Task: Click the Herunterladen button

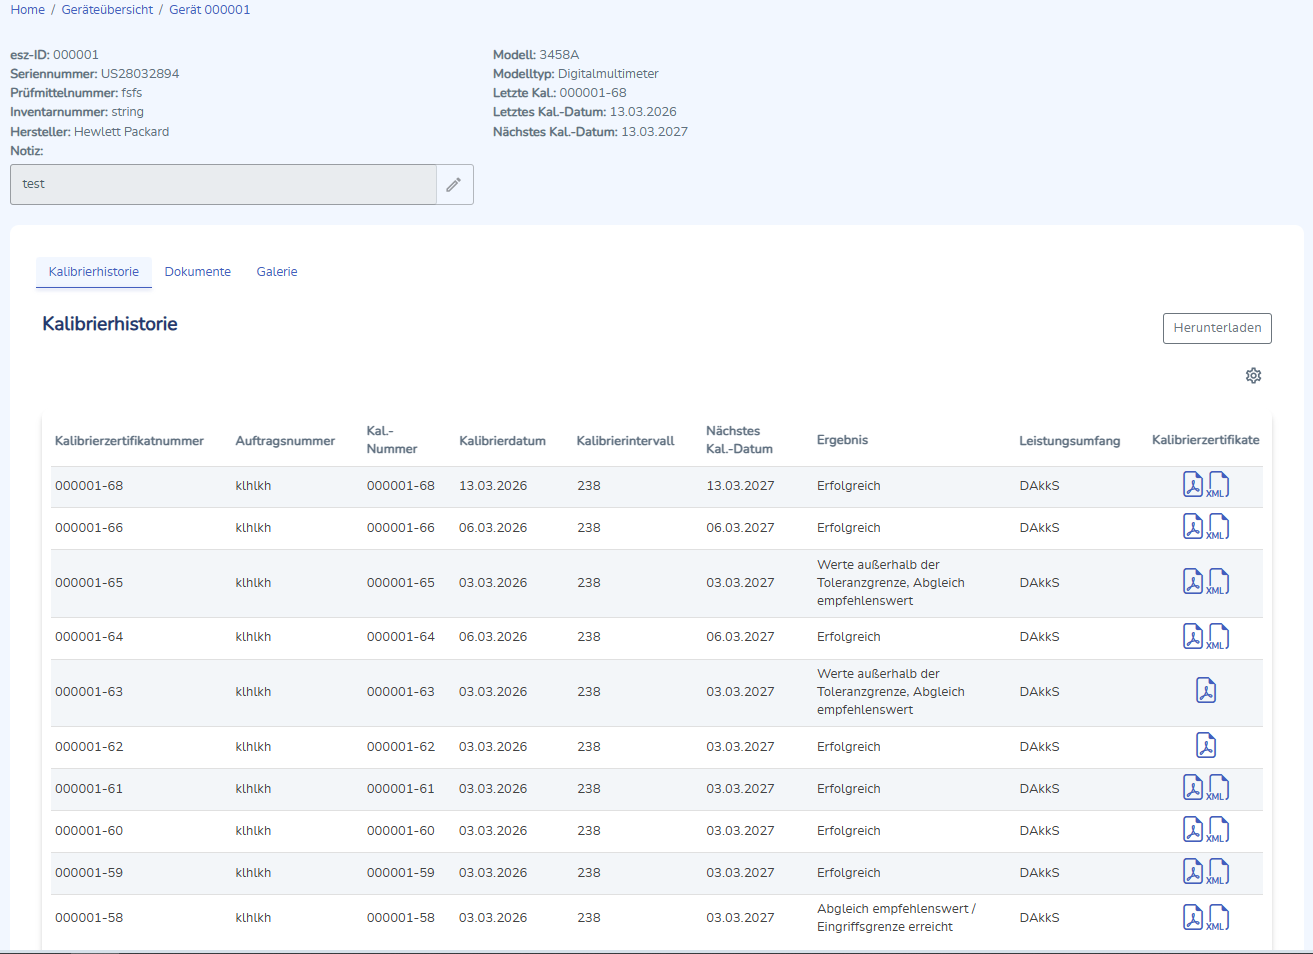Action: tap(1217, 328)
